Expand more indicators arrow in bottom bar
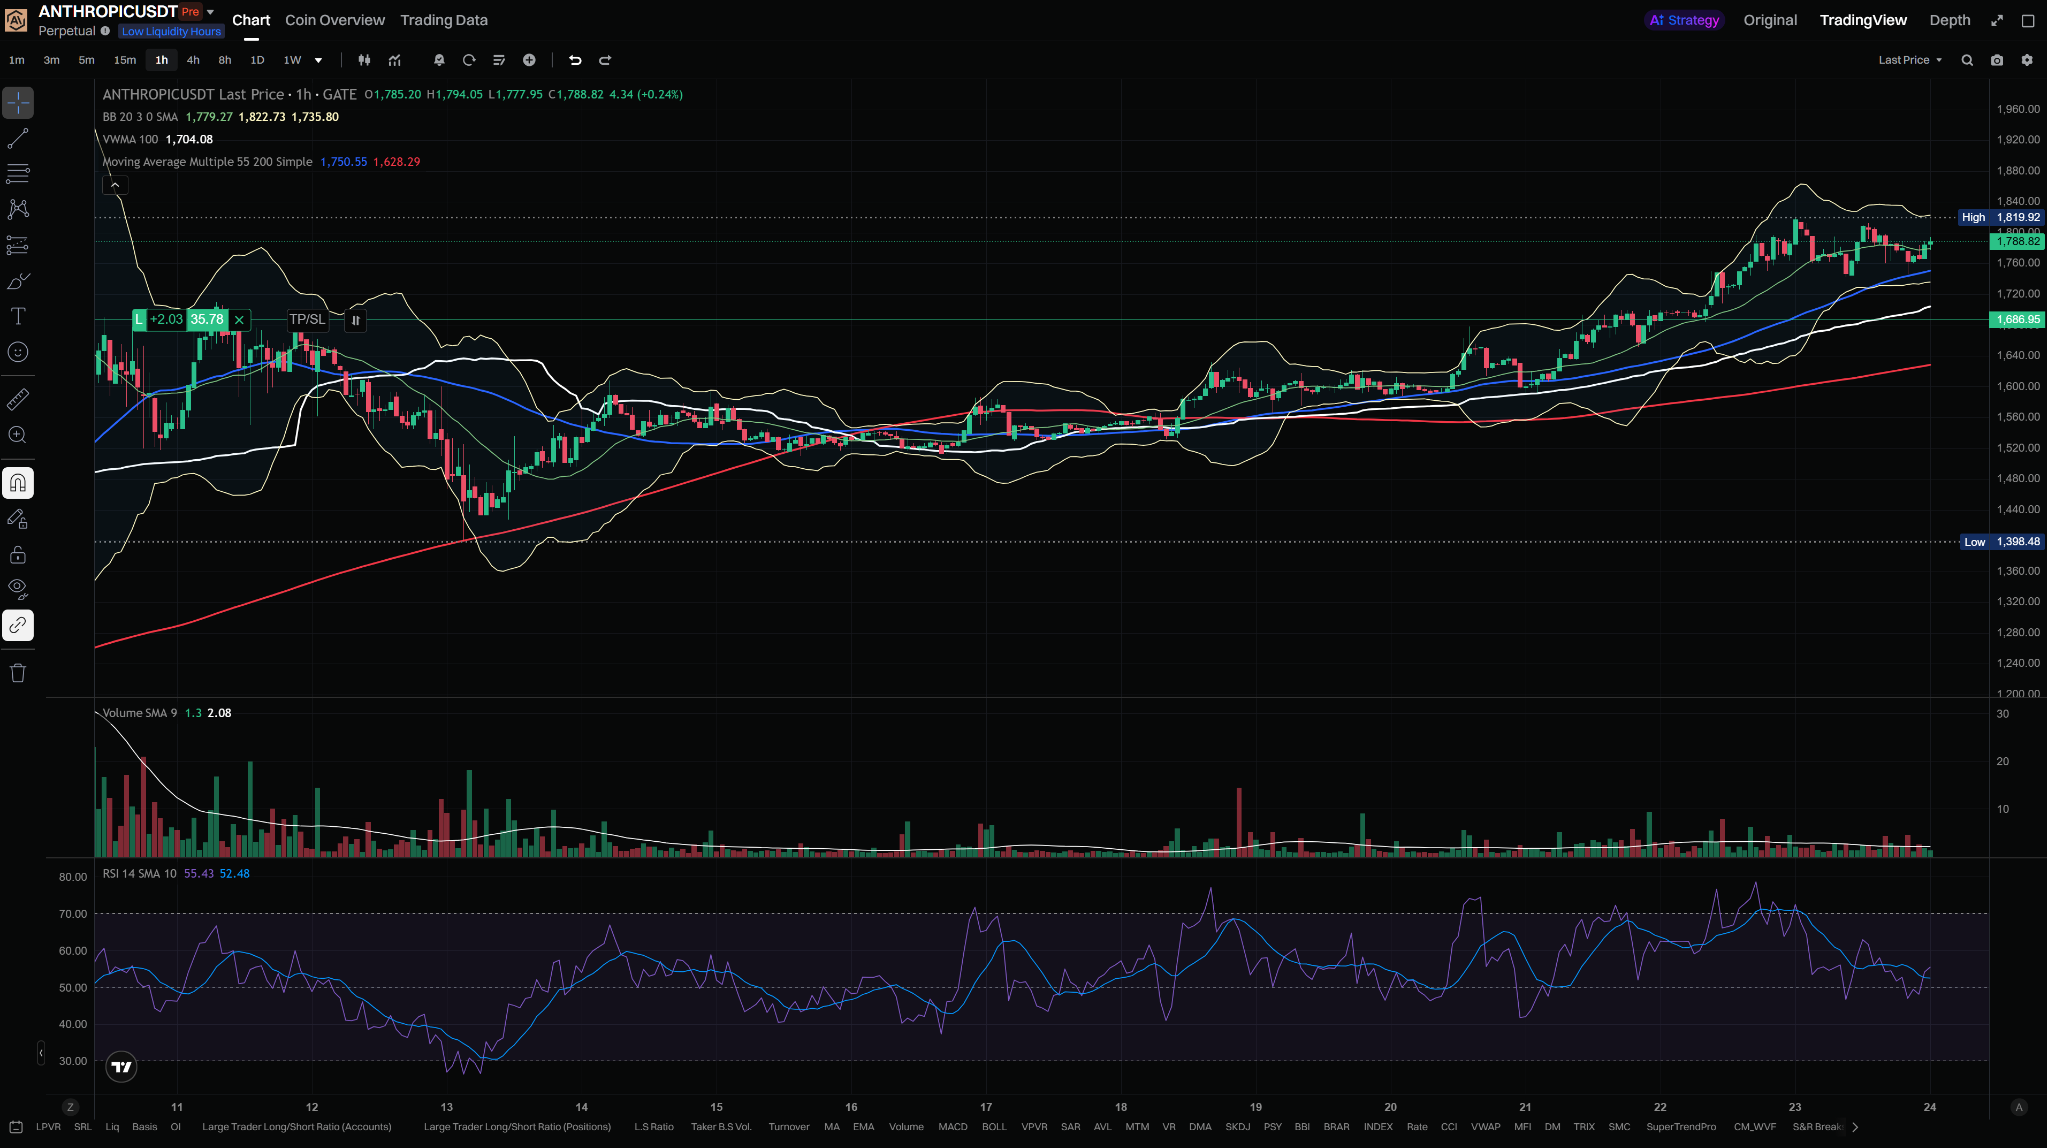Screen dimensions: 2047x1148 [x=1855, y=1127]
